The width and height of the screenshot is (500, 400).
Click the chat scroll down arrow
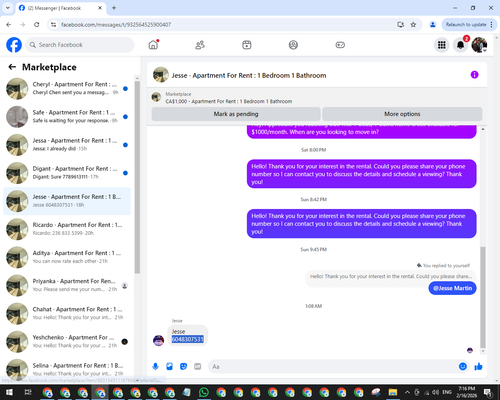483,351
